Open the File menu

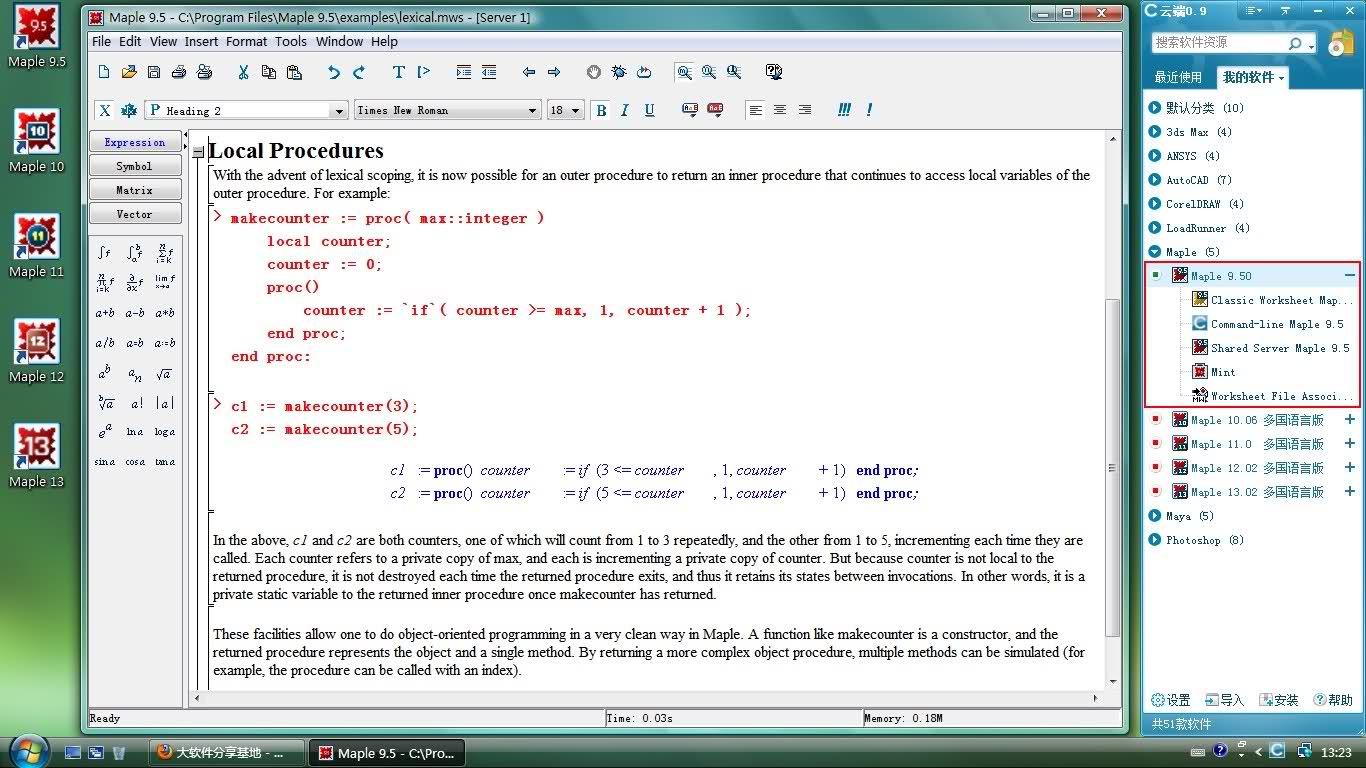[101, 41]
